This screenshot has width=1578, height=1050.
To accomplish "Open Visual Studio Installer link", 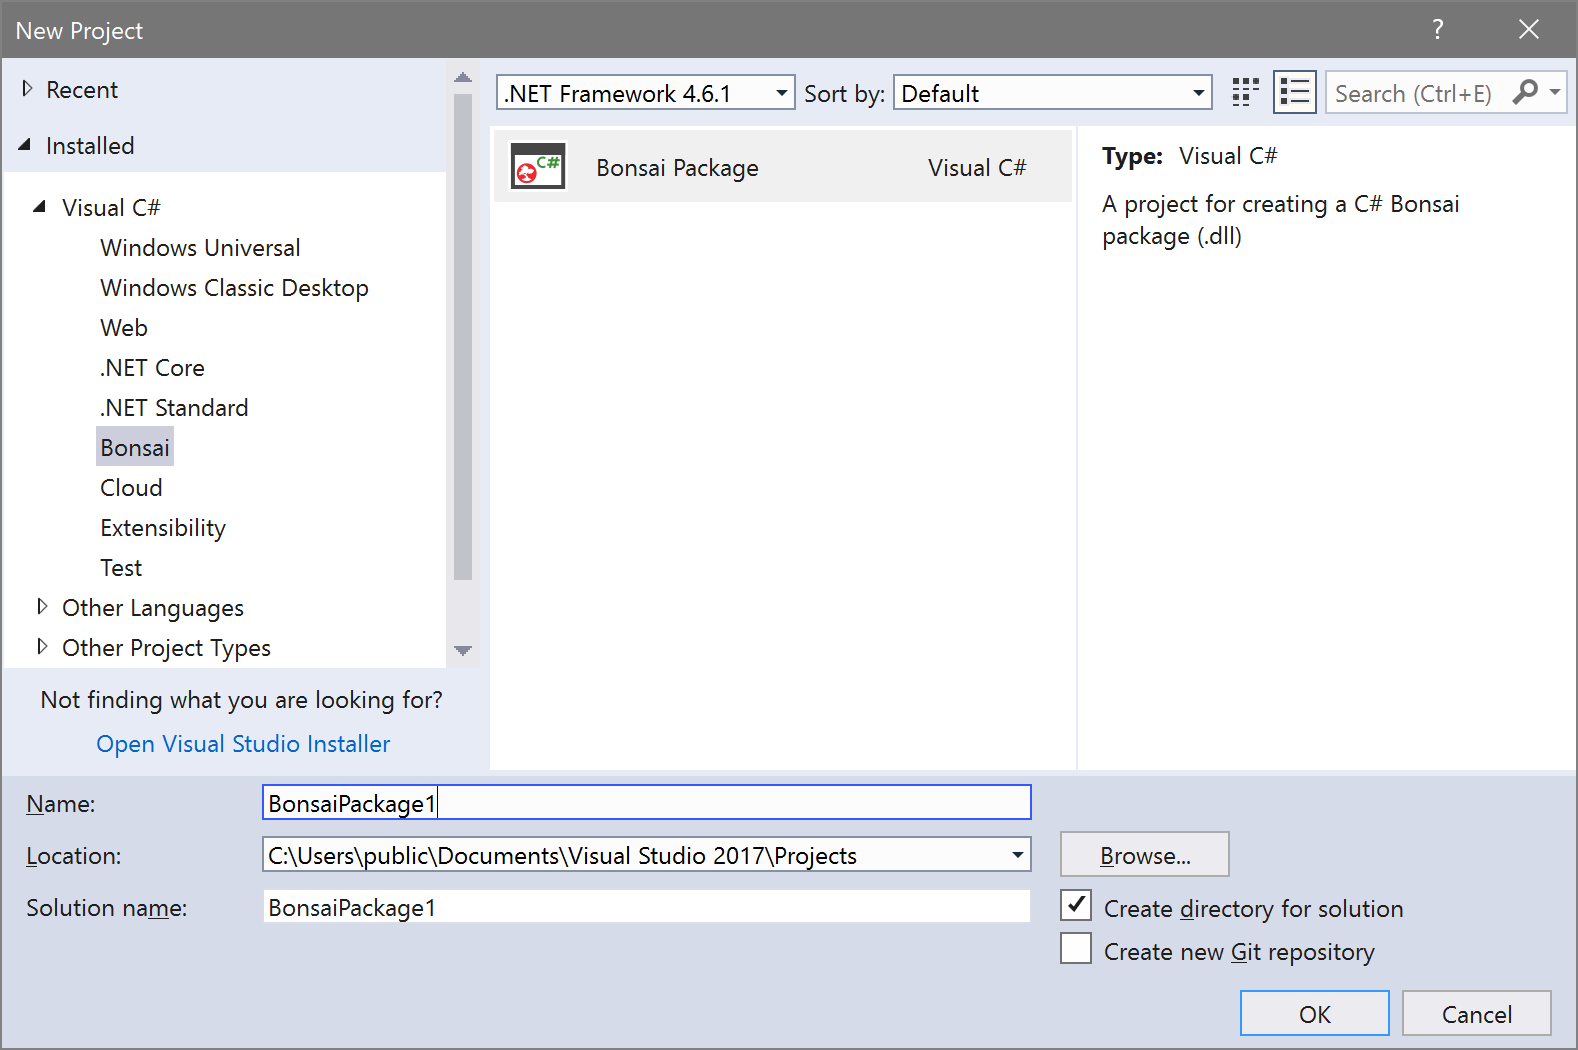I will [243, 744].
